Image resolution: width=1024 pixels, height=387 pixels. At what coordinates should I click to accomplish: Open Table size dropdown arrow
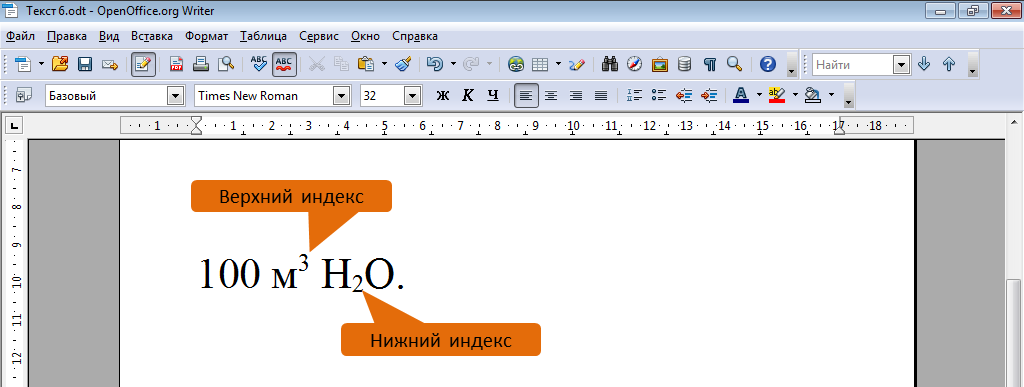[x=558, y=64]
